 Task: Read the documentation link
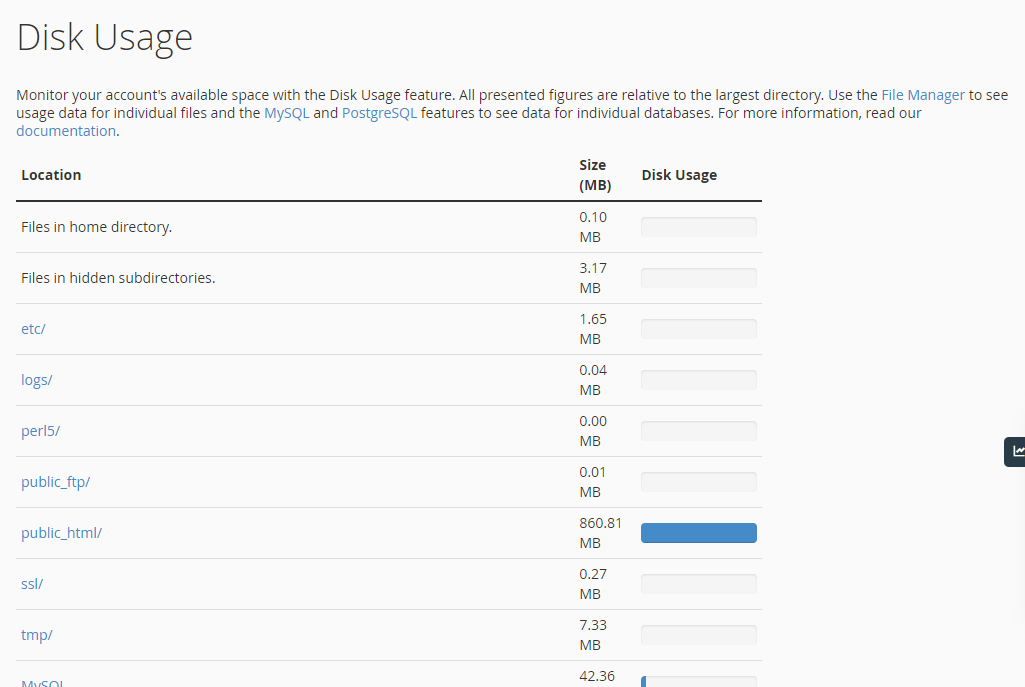66,130
